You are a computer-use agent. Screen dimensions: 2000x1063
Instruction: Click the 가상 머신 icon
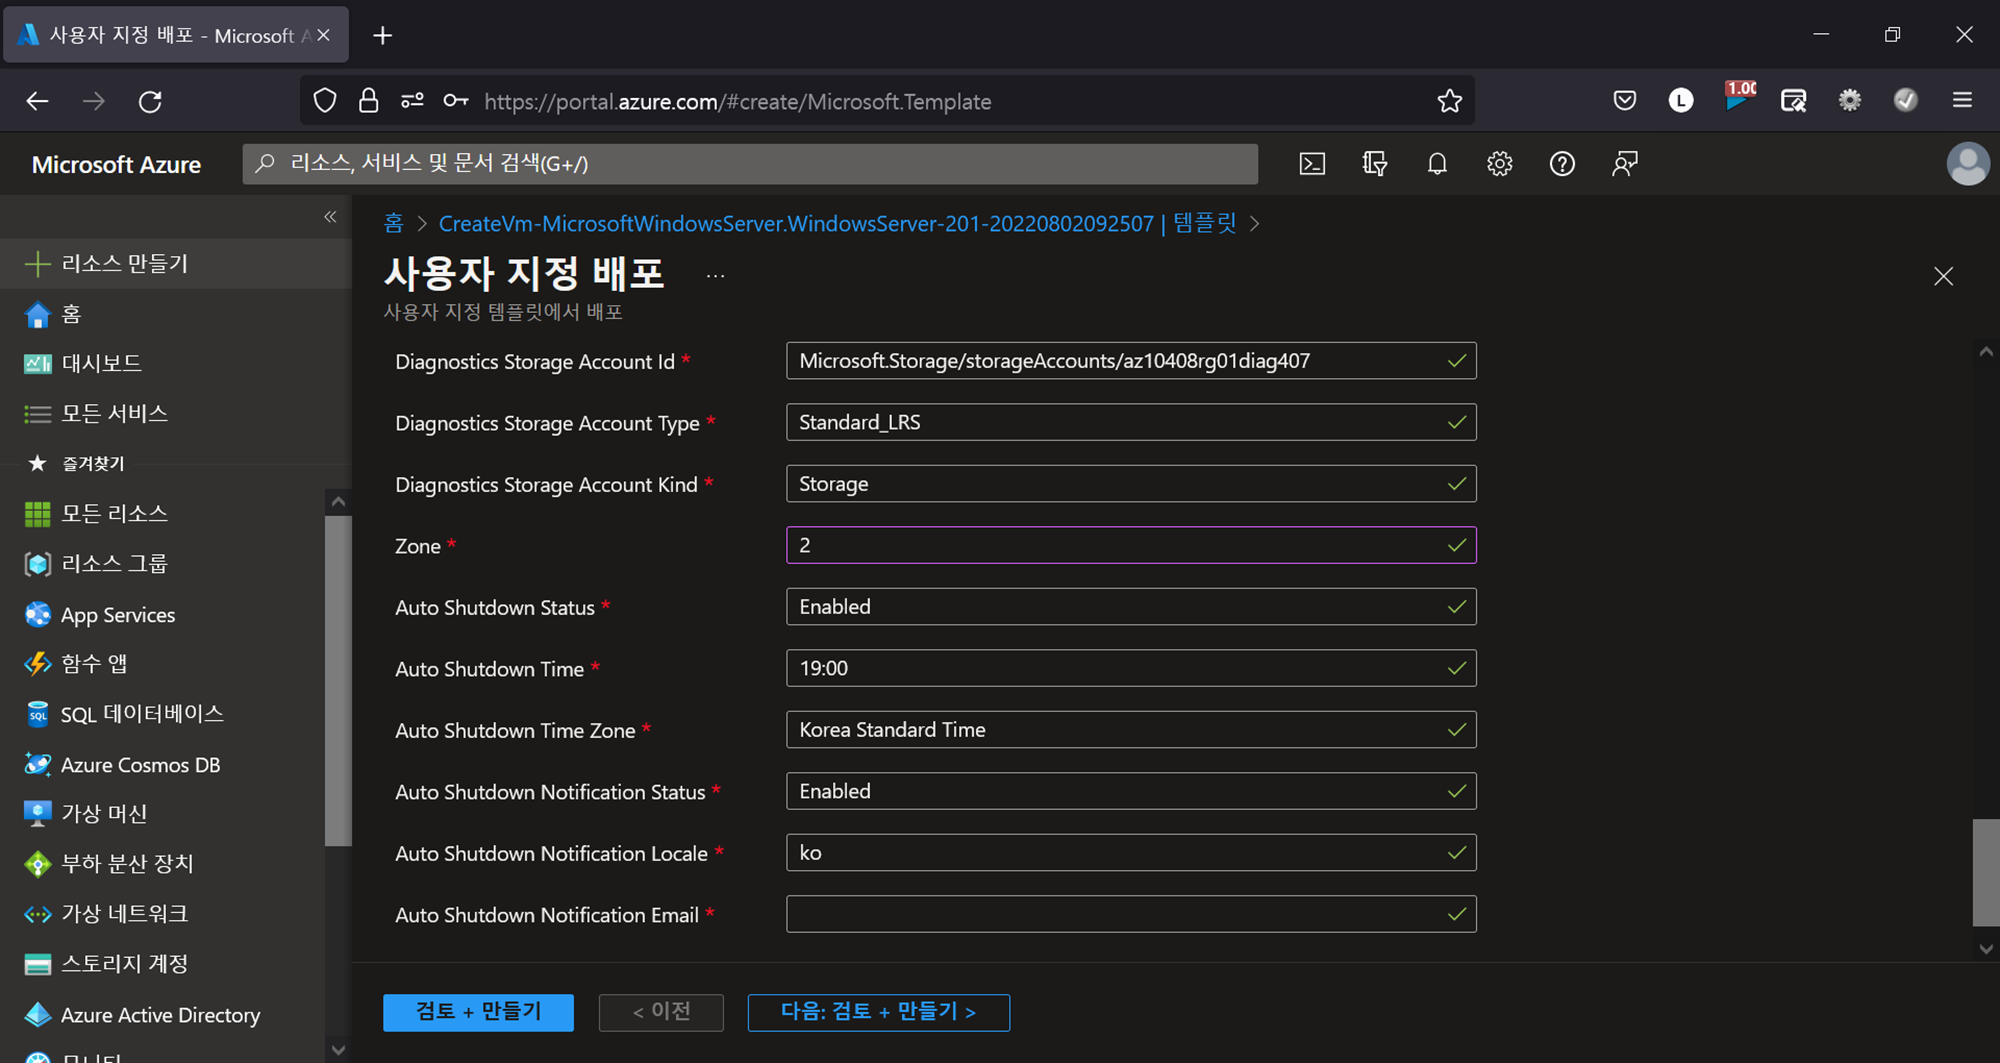click(x=37, y=814)
